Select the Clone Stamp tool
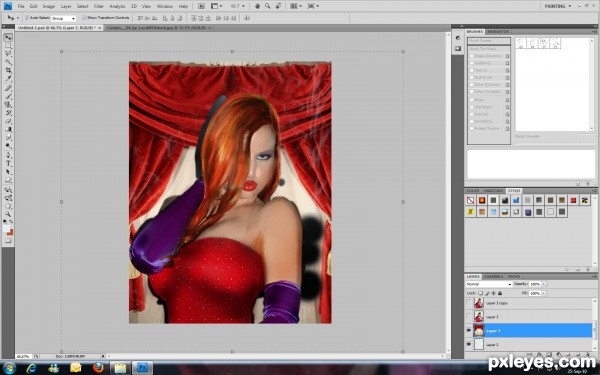This screenshot has width=600, height=375. [8, 105]
